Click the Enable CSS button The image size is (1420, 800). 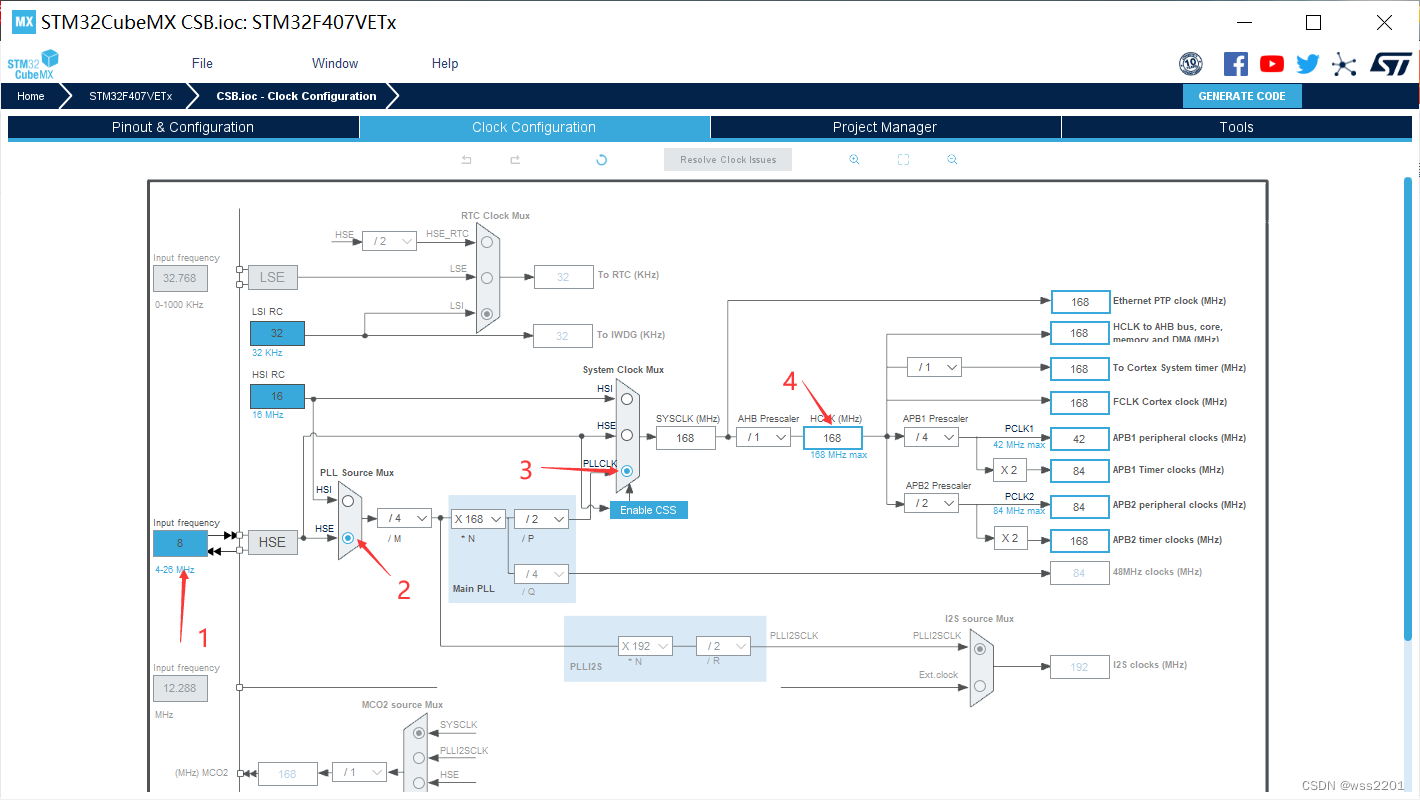(648, 510)
